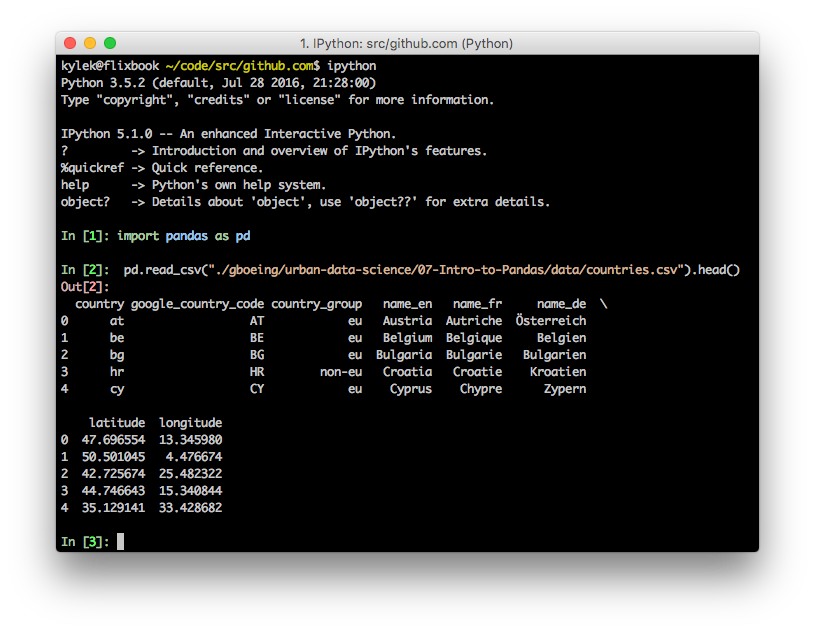
Task: Click the cursor block at the In [3] prompt
Action: (x=121, y=542)
